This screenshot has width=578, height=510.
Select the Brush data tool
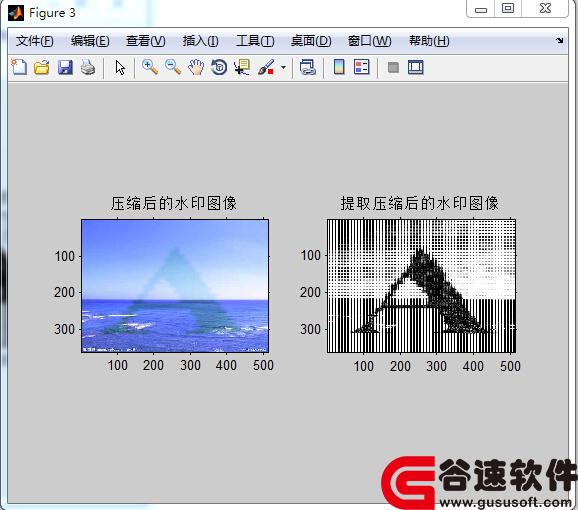tap(266, 67)
